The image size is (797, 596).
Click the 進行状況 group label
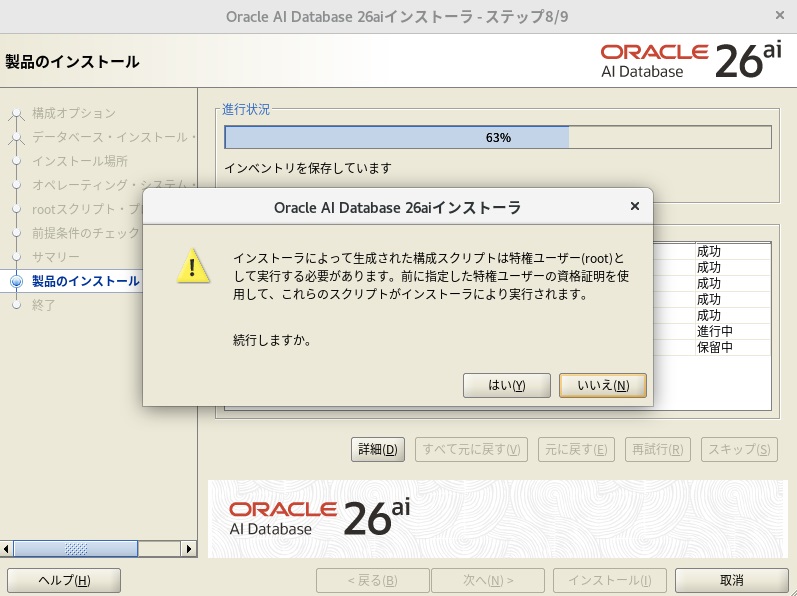click(246, 109)
